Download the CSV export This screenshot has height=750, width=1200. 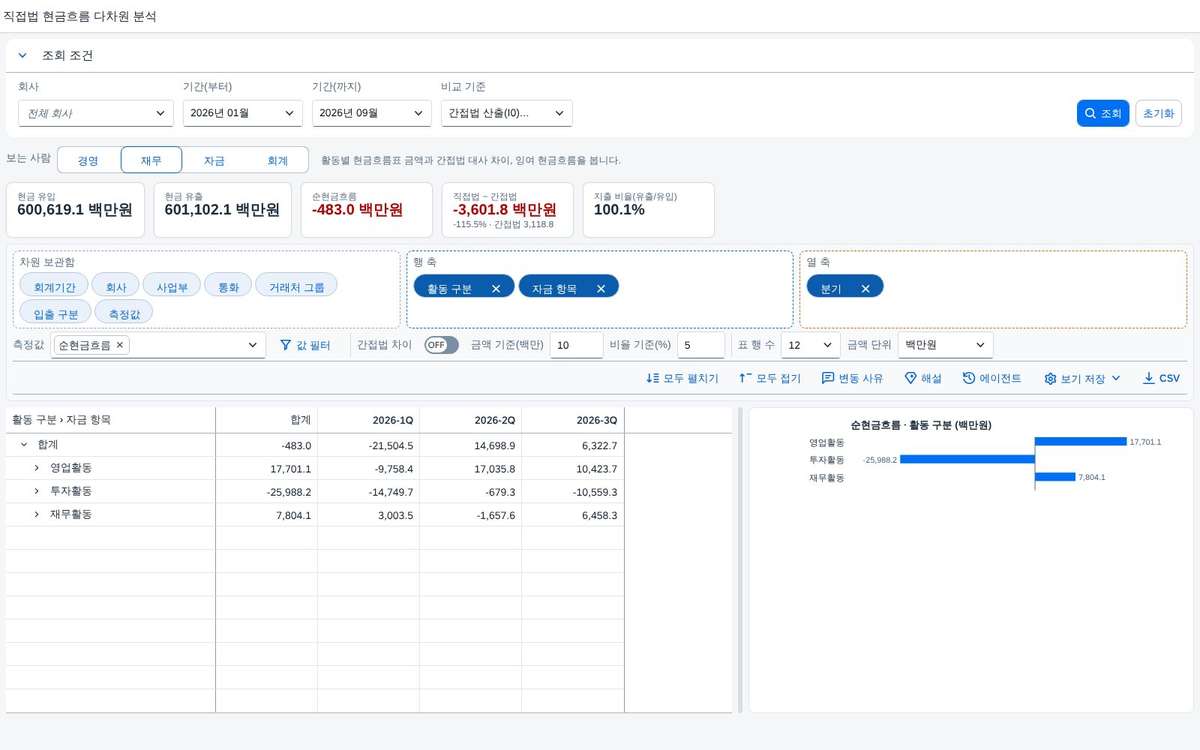[x=1161, y=378]
